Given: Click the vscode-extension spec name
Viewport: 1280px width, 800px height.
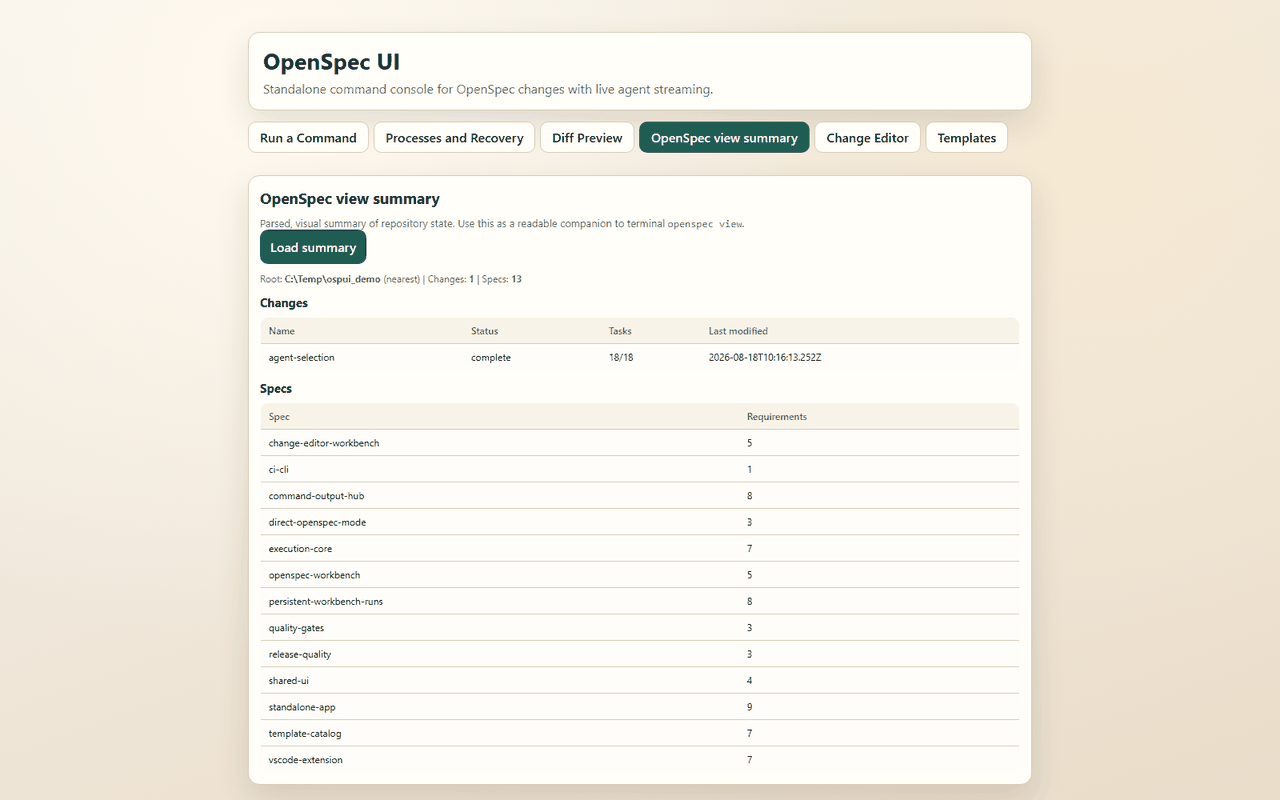Looking at the screenshot, I should click(306, 760).
